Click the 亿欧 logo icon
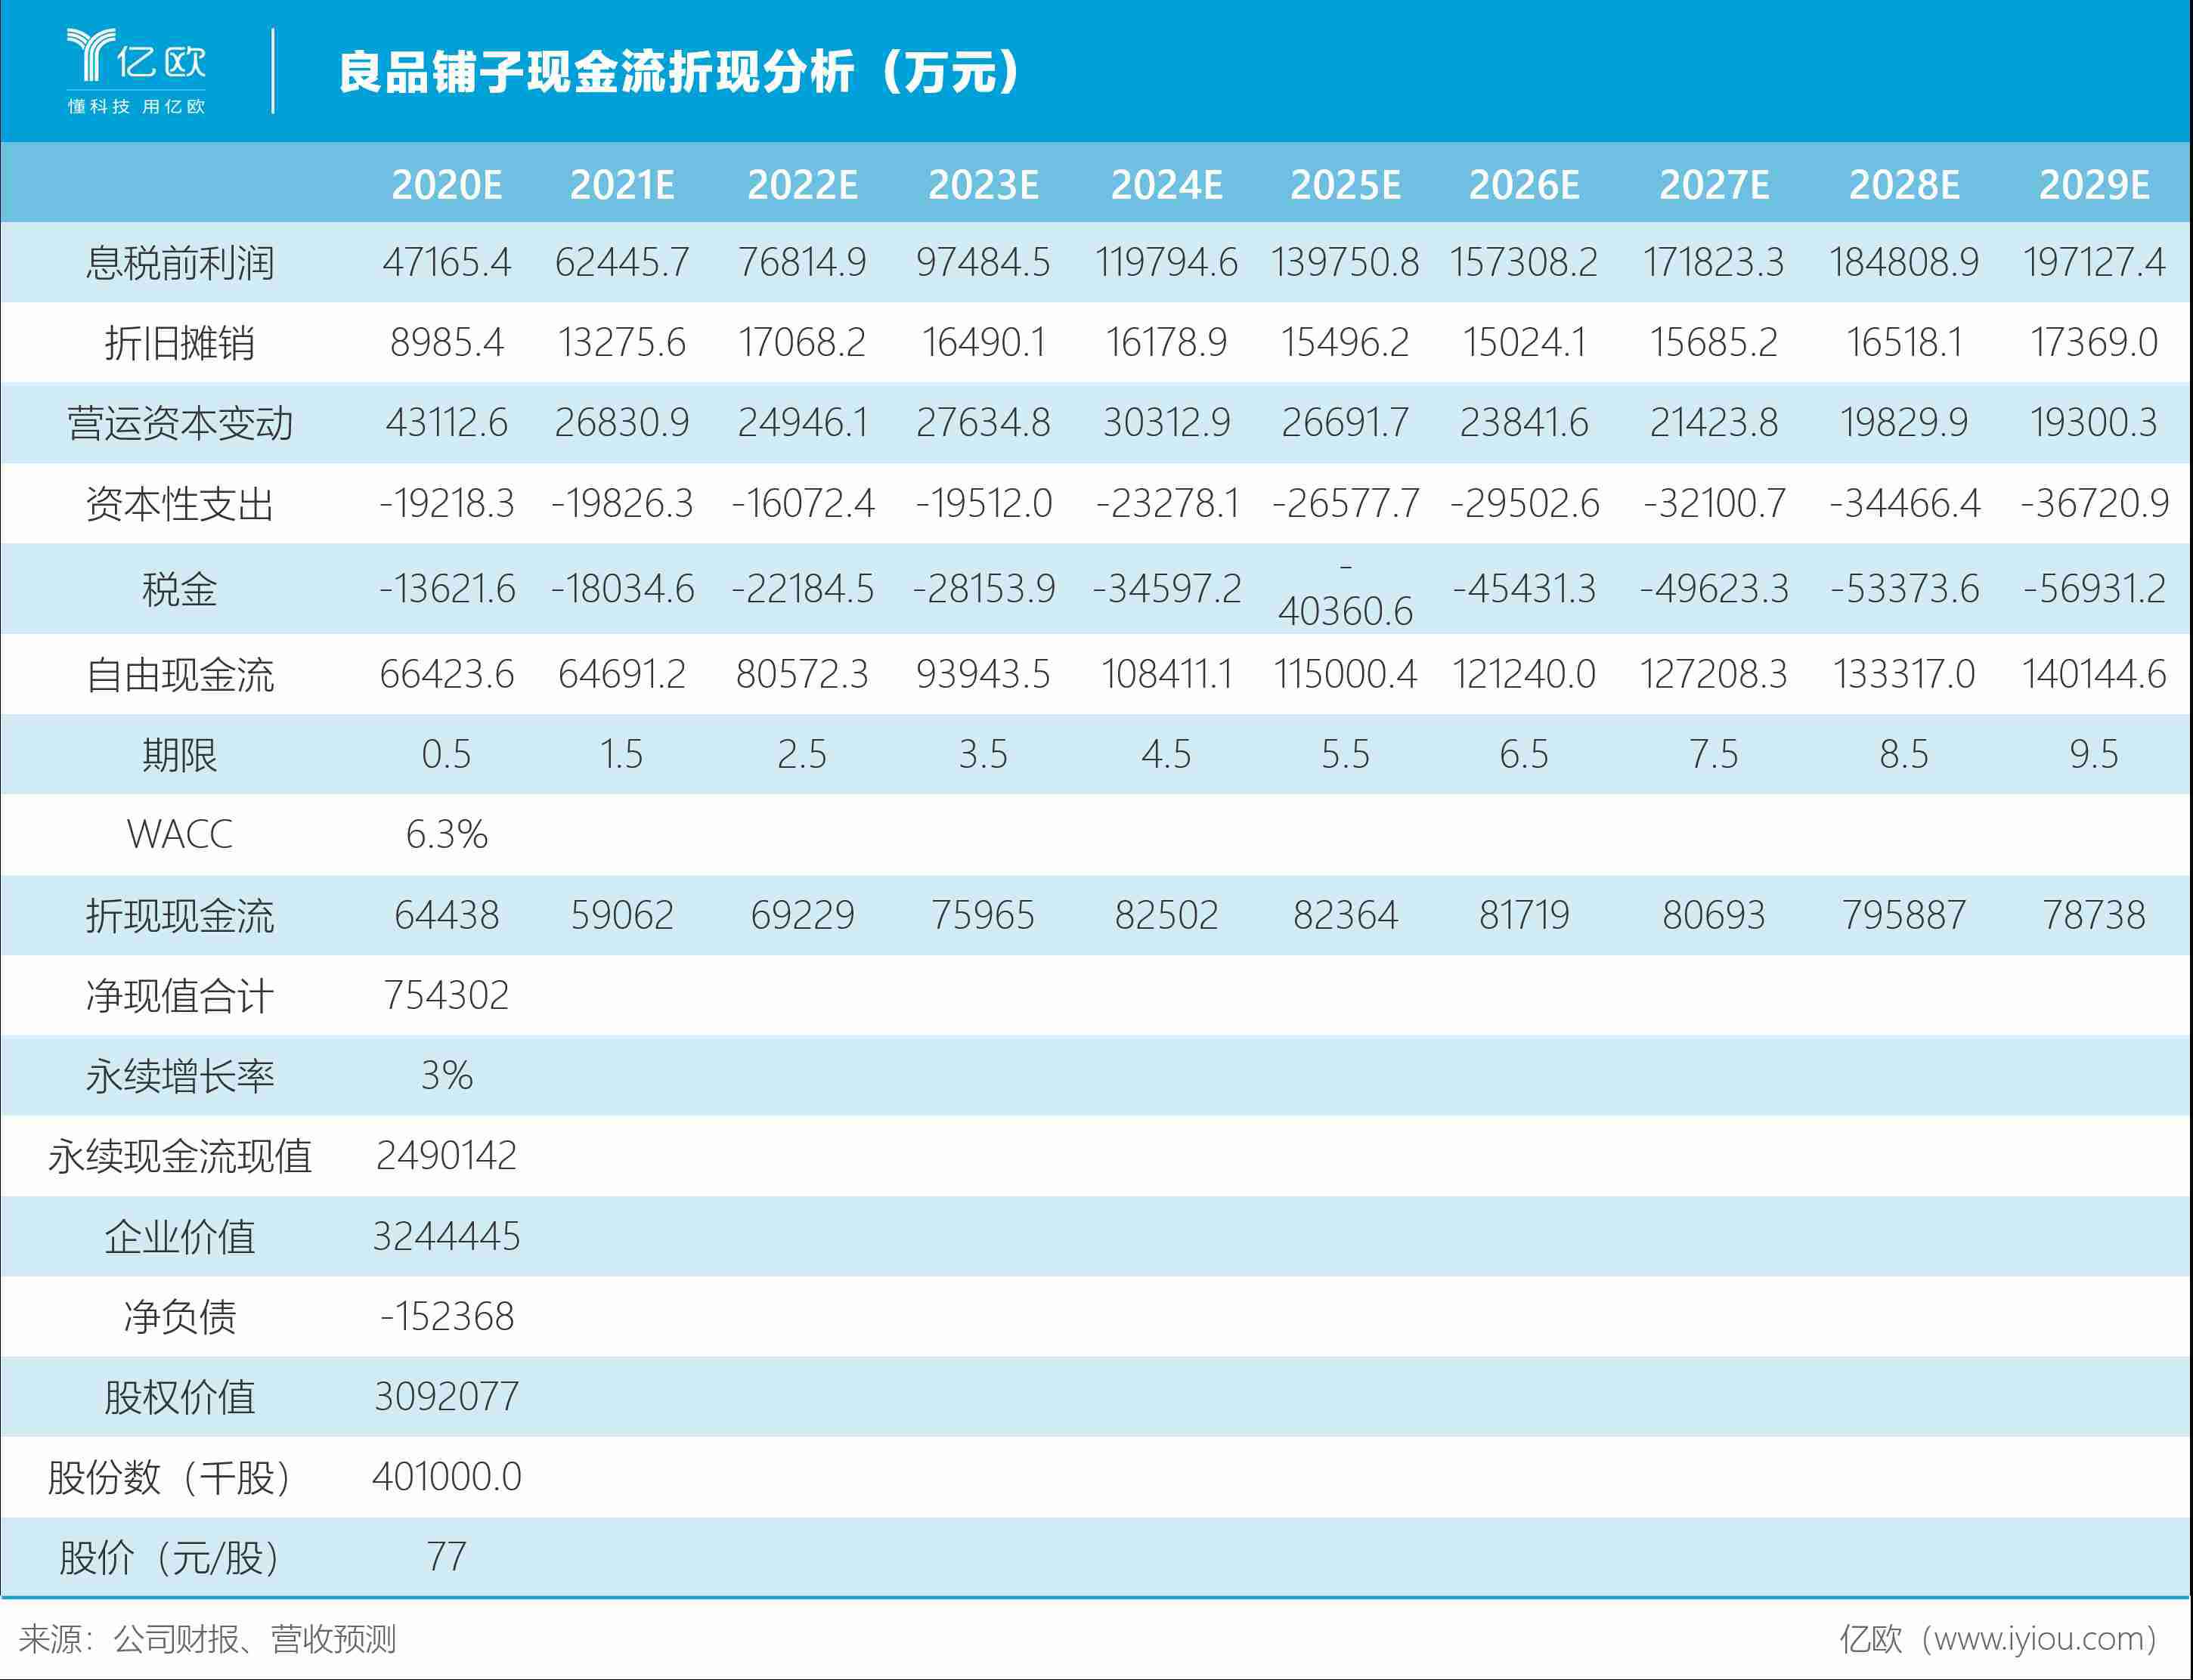 (x=136, y=56)
